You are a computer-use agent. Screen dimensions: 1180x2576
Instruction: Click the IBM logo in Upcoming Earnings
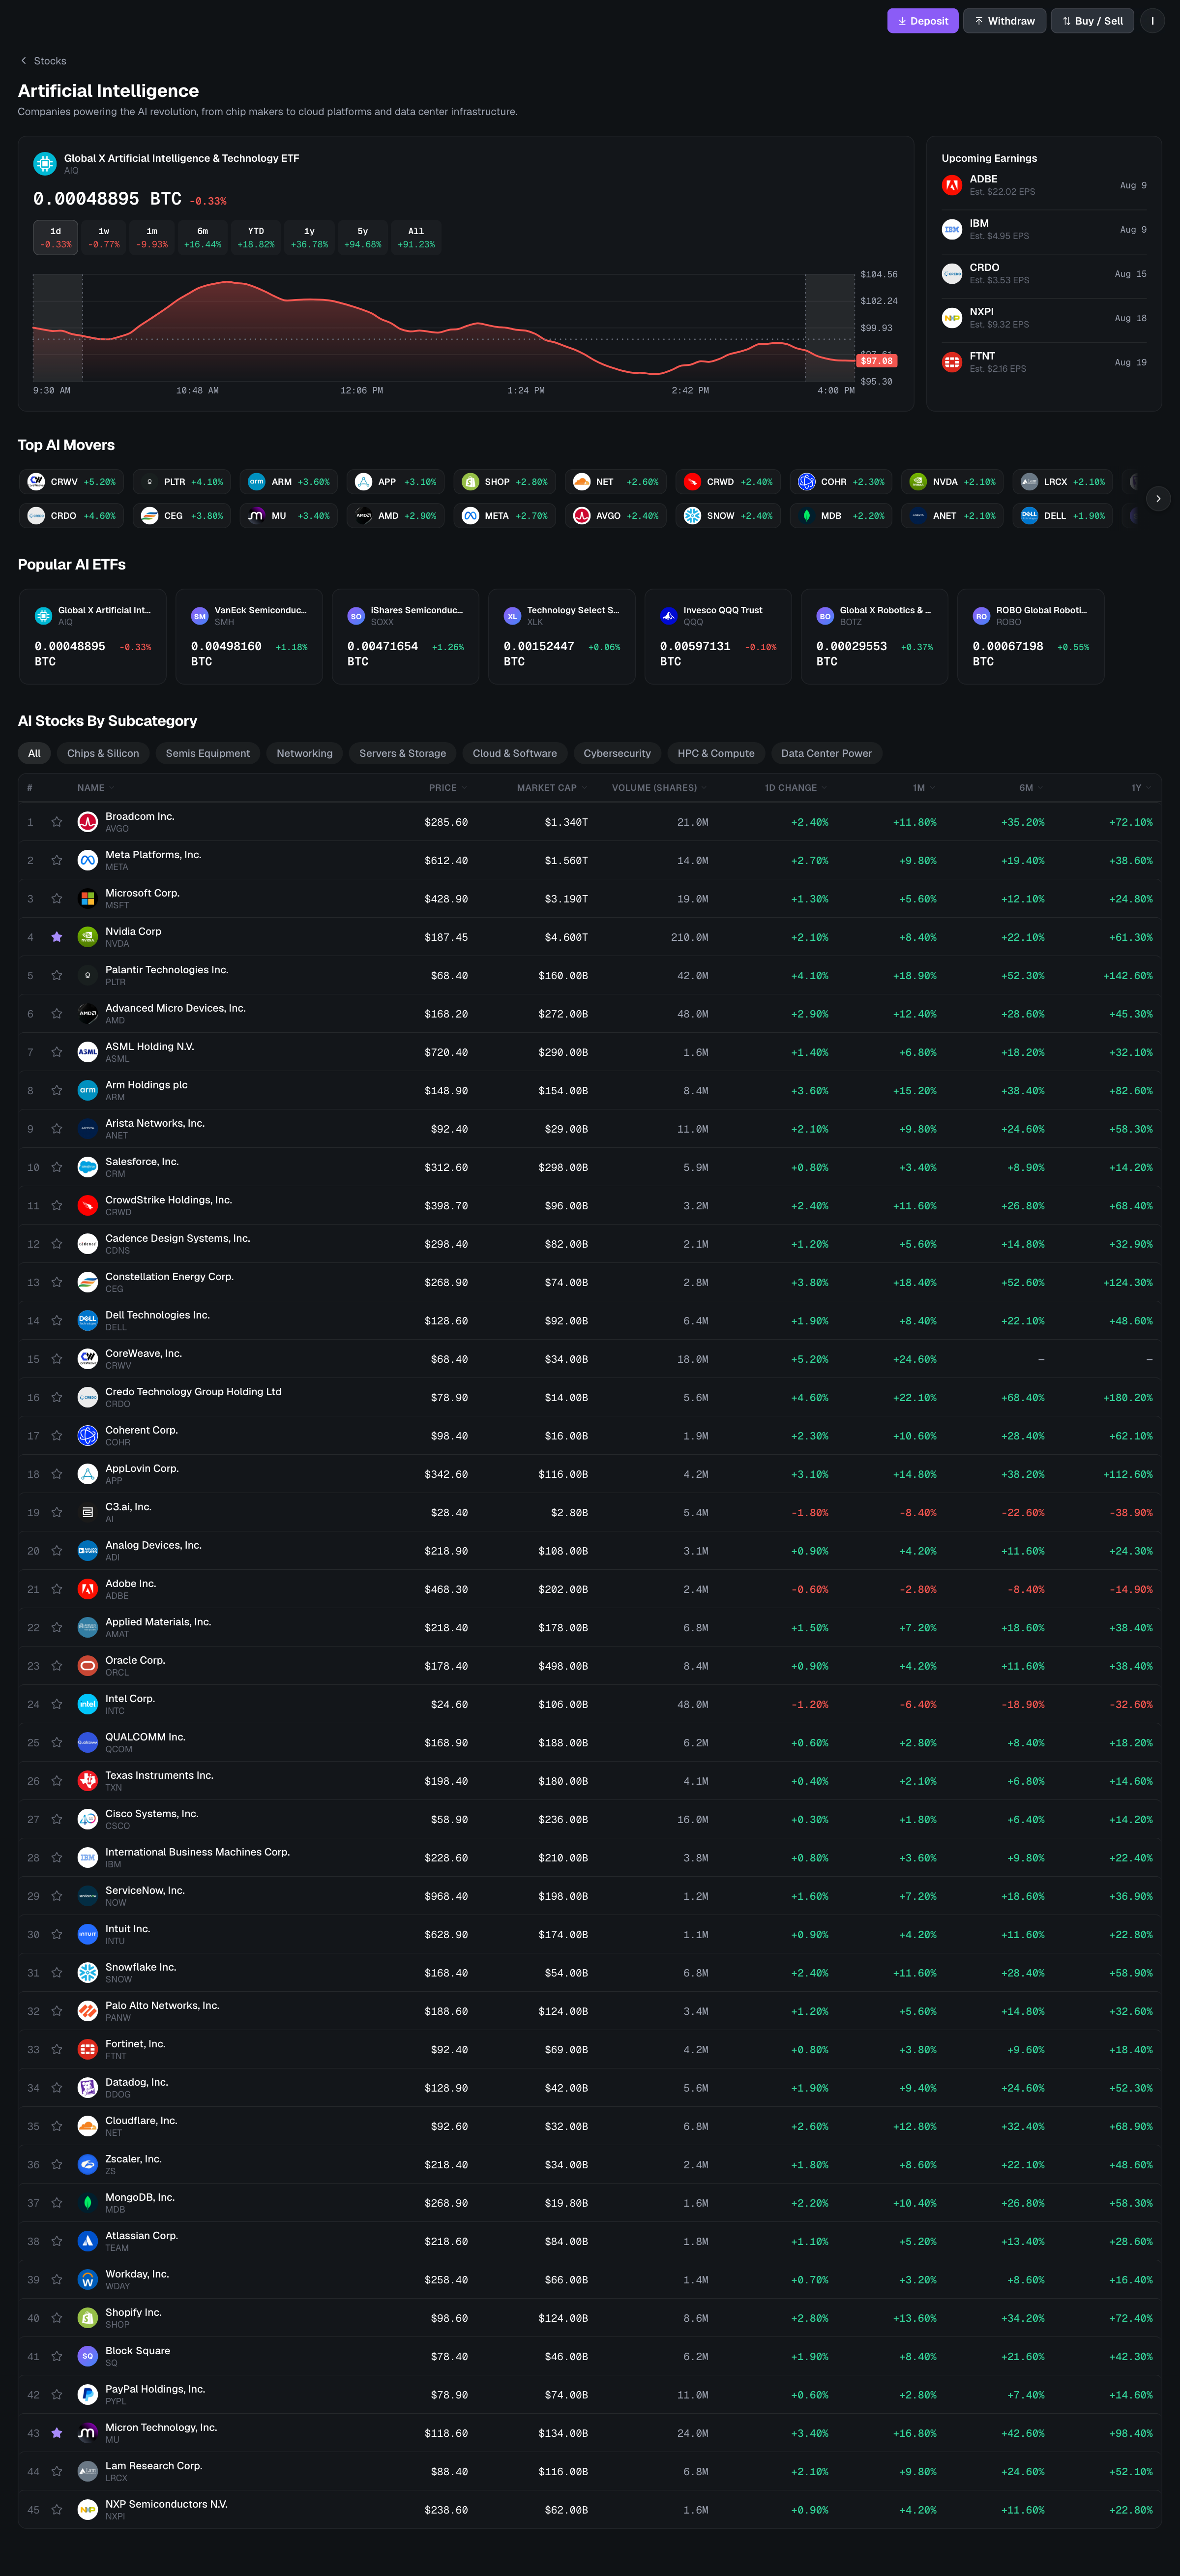[952, 229]
